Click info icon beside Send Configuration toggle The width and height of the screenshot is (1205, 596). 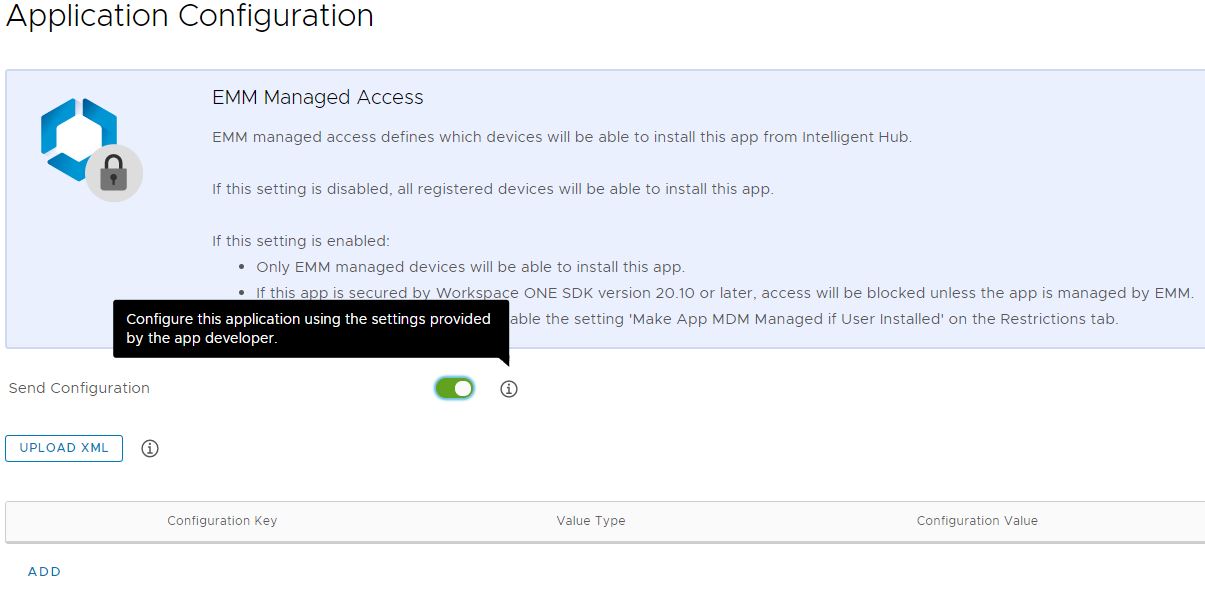tap(509, 389)
